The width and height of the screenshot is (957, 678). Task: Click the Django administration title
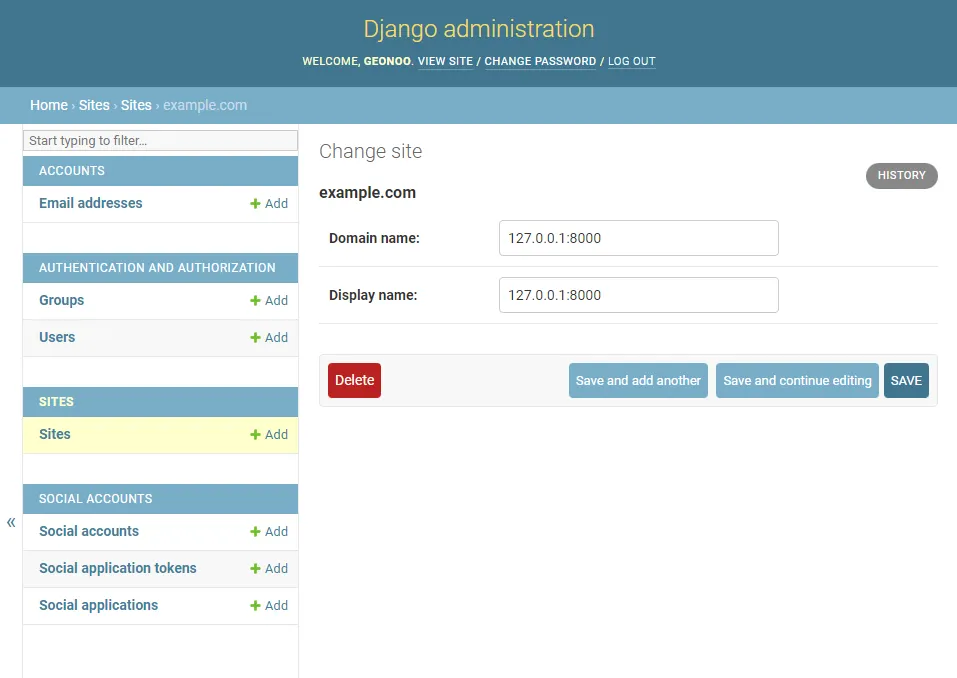tap(478, 29)
